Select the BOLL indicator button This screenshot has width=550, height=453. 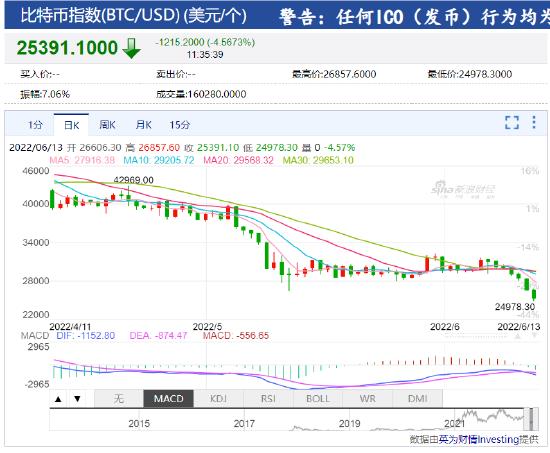(x=318, y=399)
